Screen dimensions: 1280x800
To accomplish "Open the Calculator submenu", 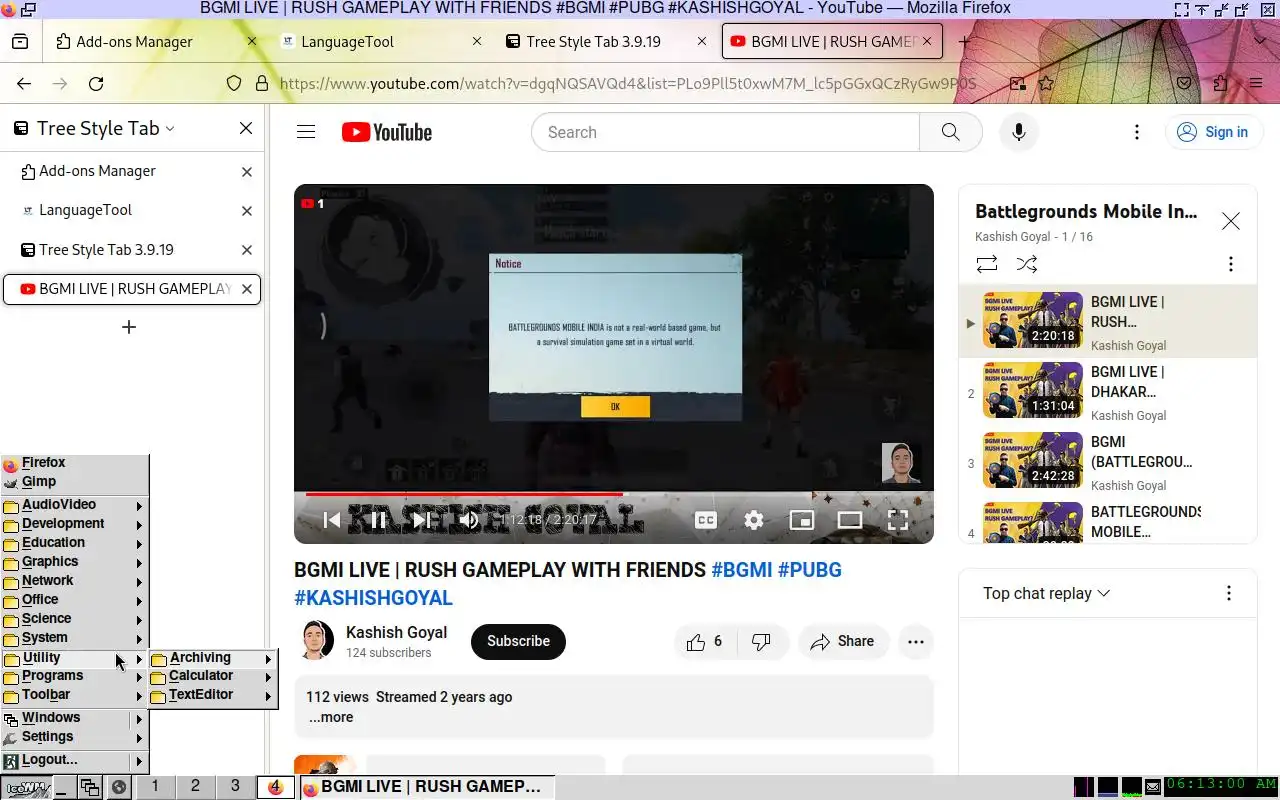I will click(x=213, y=676).
